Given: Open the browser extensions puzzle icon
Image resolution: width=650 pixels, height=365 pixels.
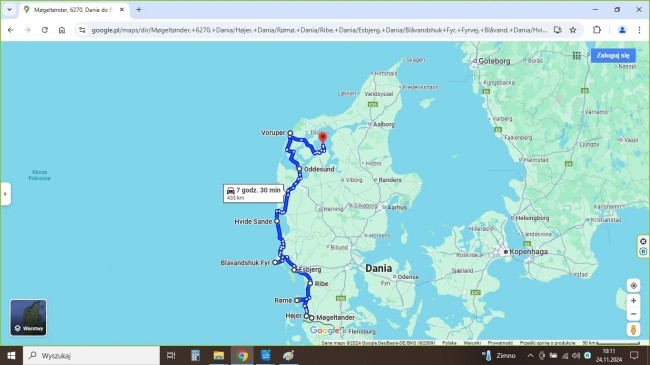Looking at the screenshot, I should coord(597,30).
